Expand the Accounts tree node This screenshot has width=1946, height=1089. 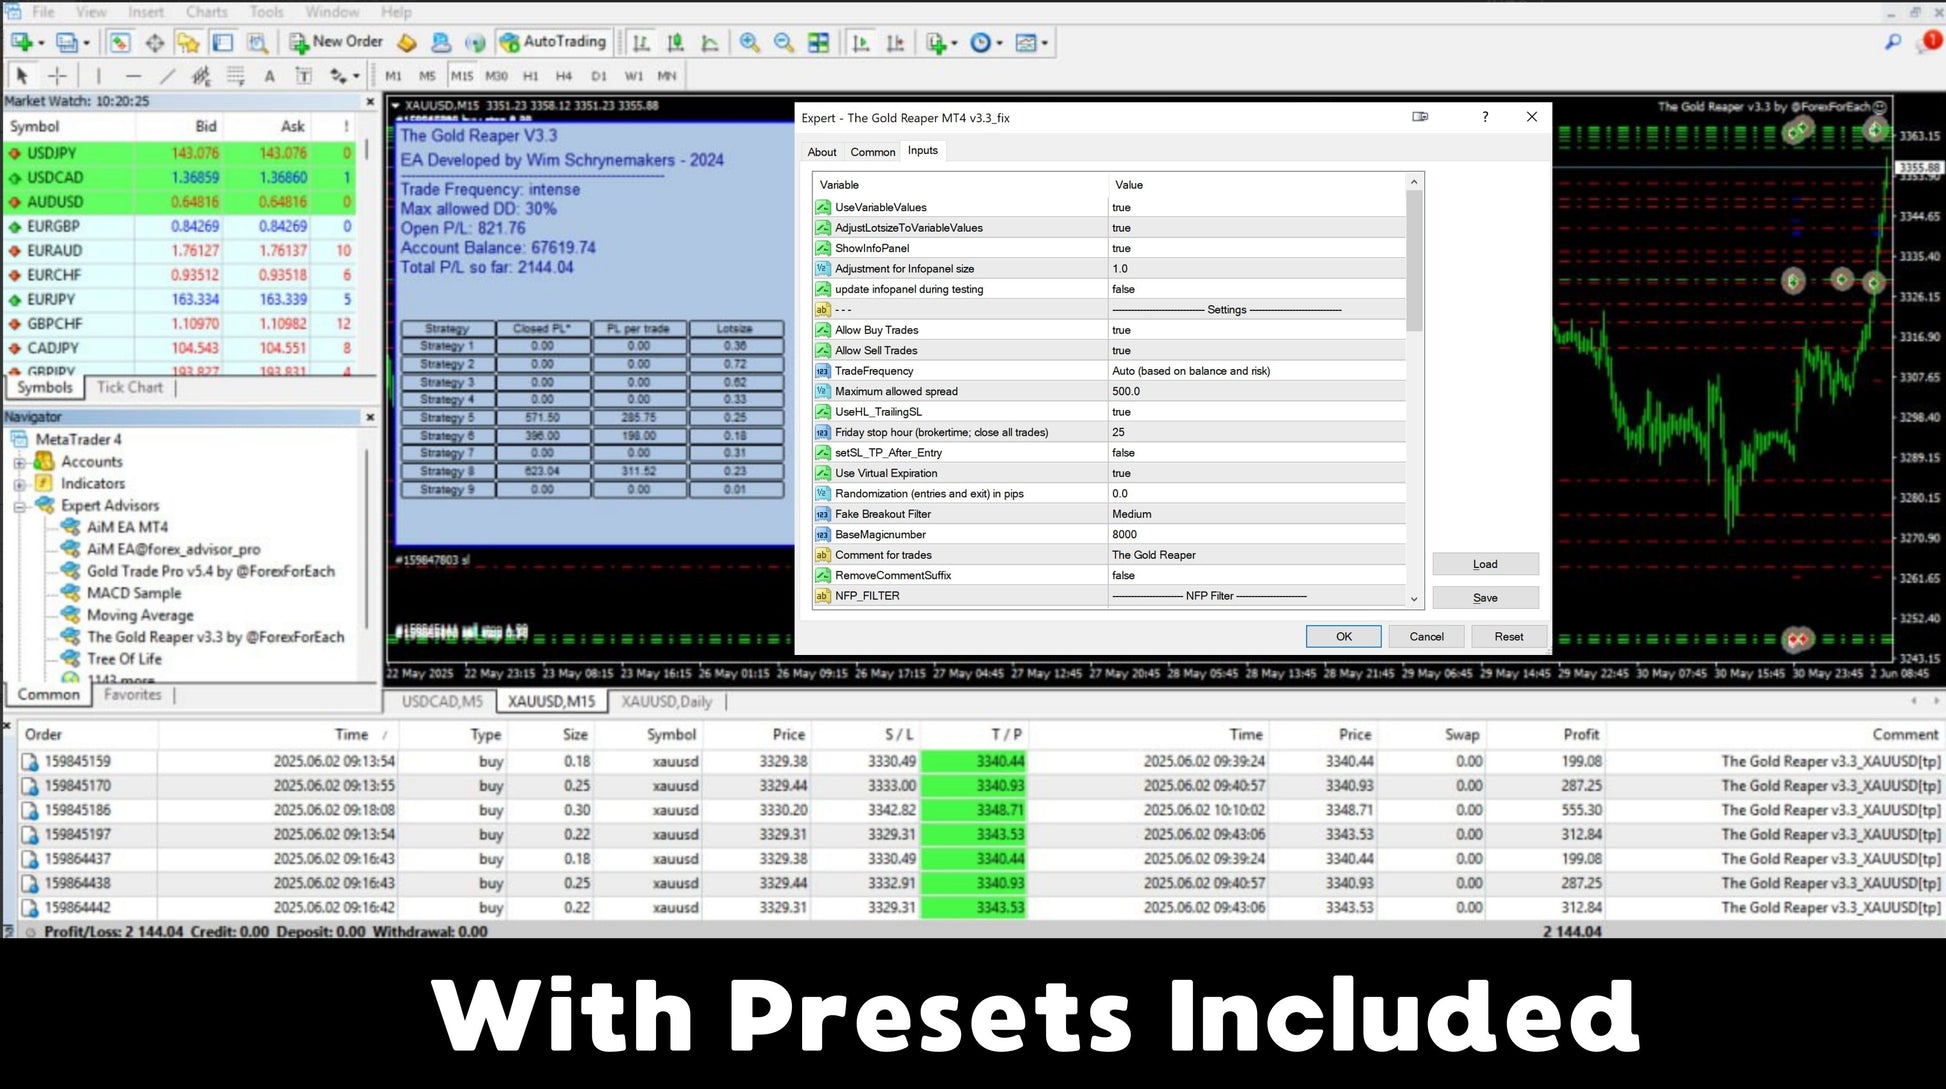[19, 462]
